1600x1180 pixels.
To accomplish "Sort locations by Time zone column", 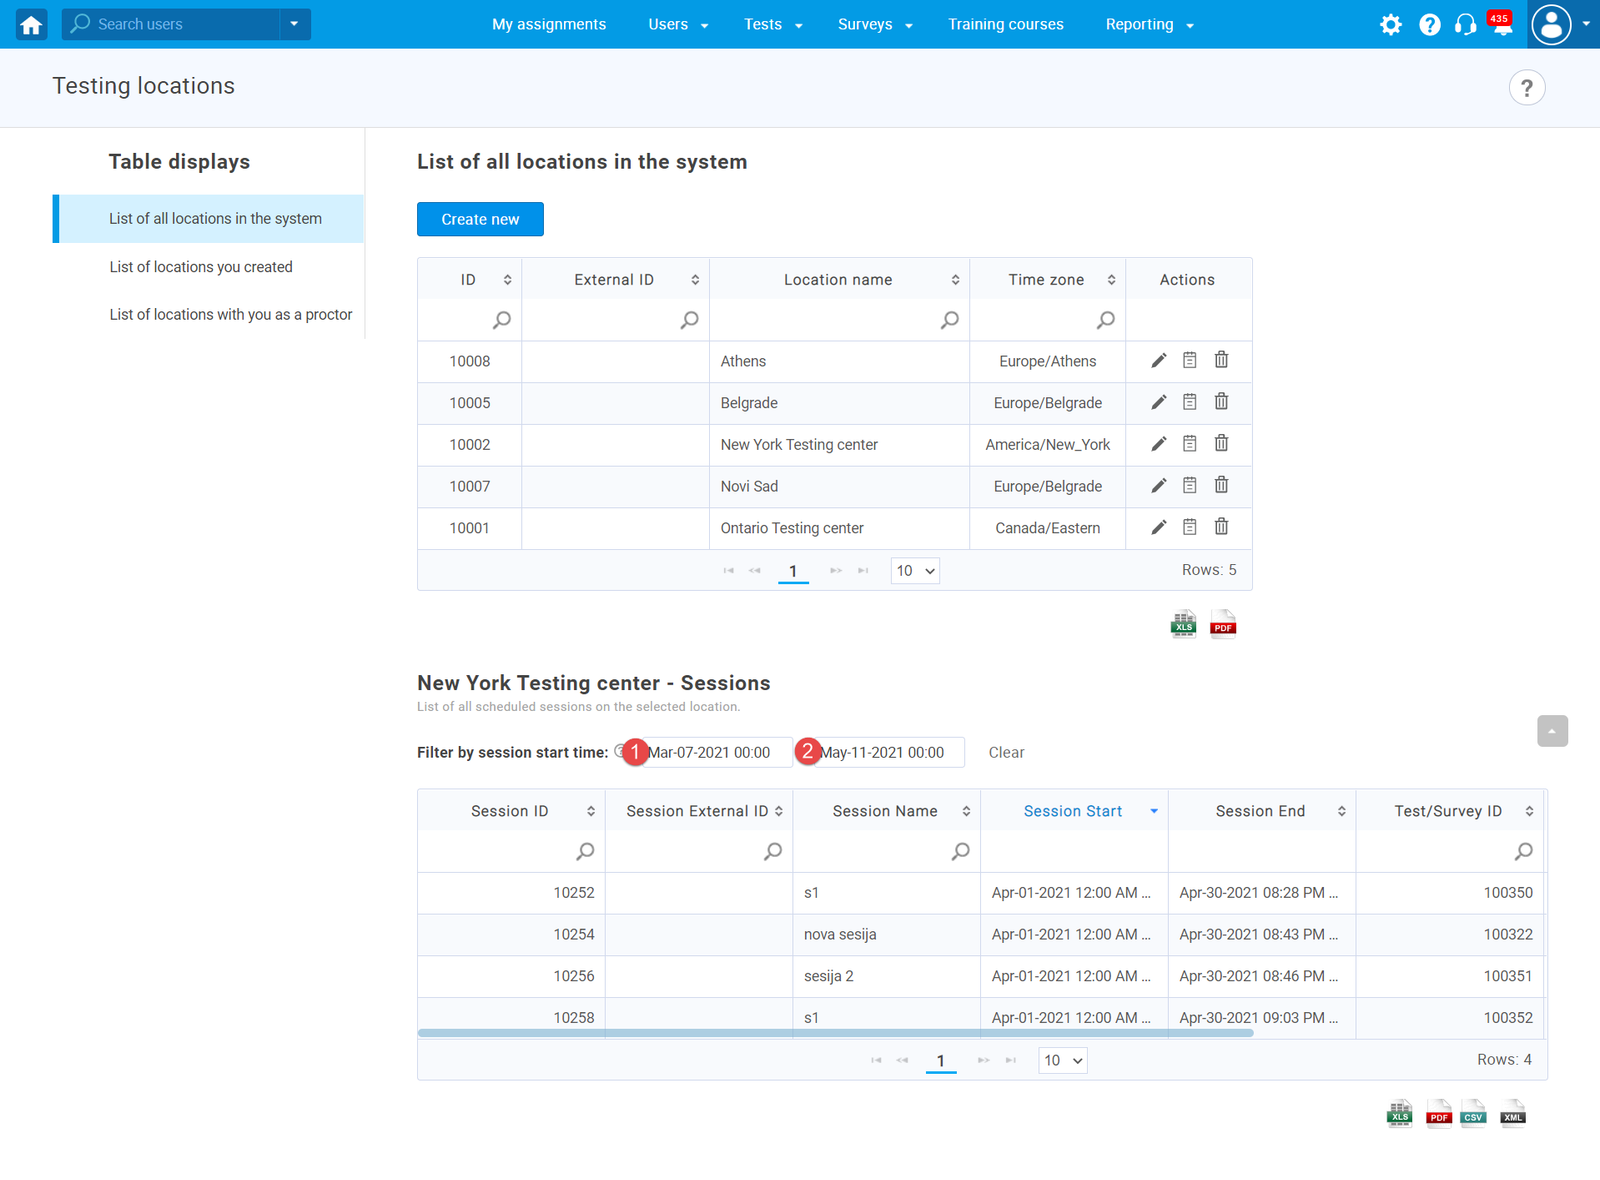I will 1111,280.
